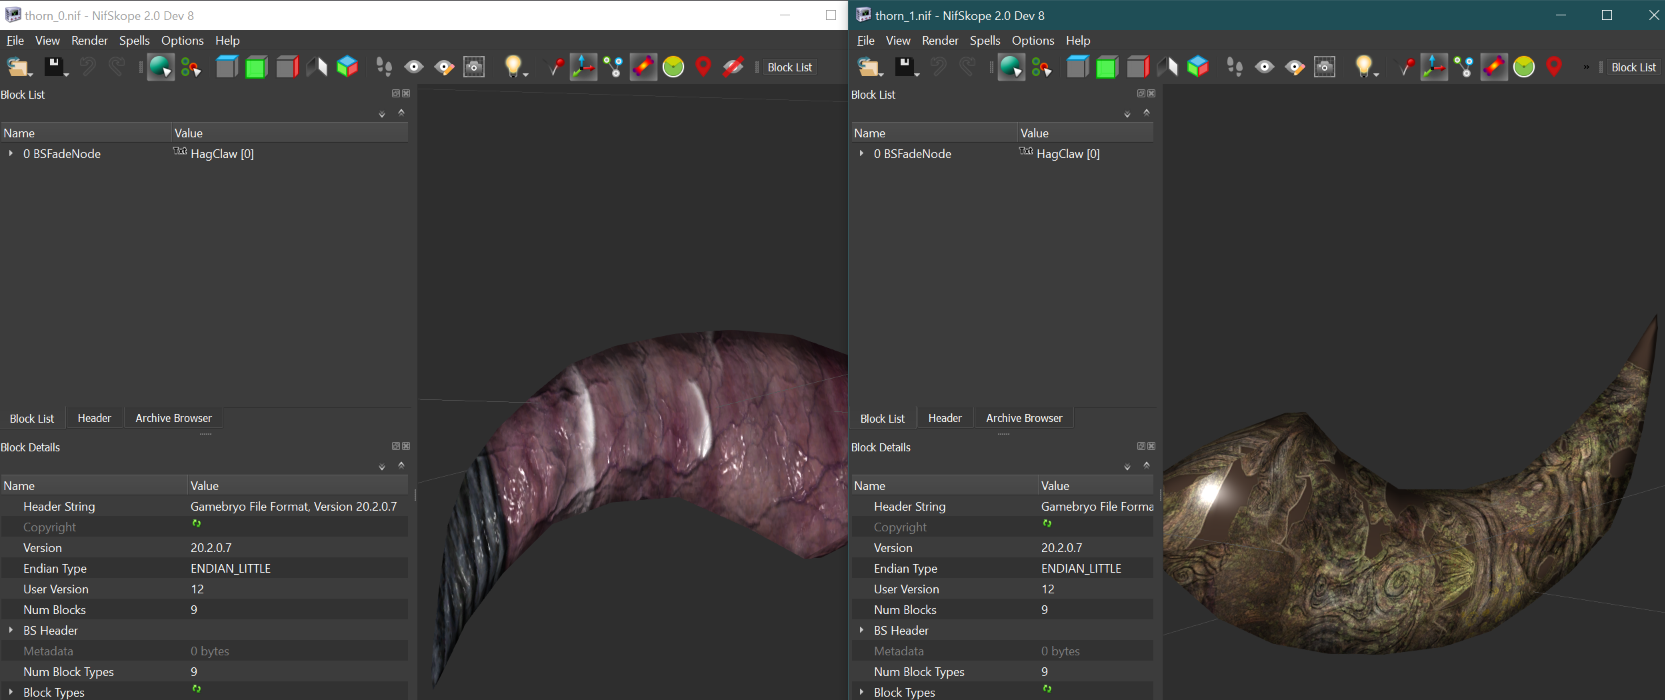Open the lighting dropdown arrow in thorn_1 toolbar

click(x=1376, y=73)
